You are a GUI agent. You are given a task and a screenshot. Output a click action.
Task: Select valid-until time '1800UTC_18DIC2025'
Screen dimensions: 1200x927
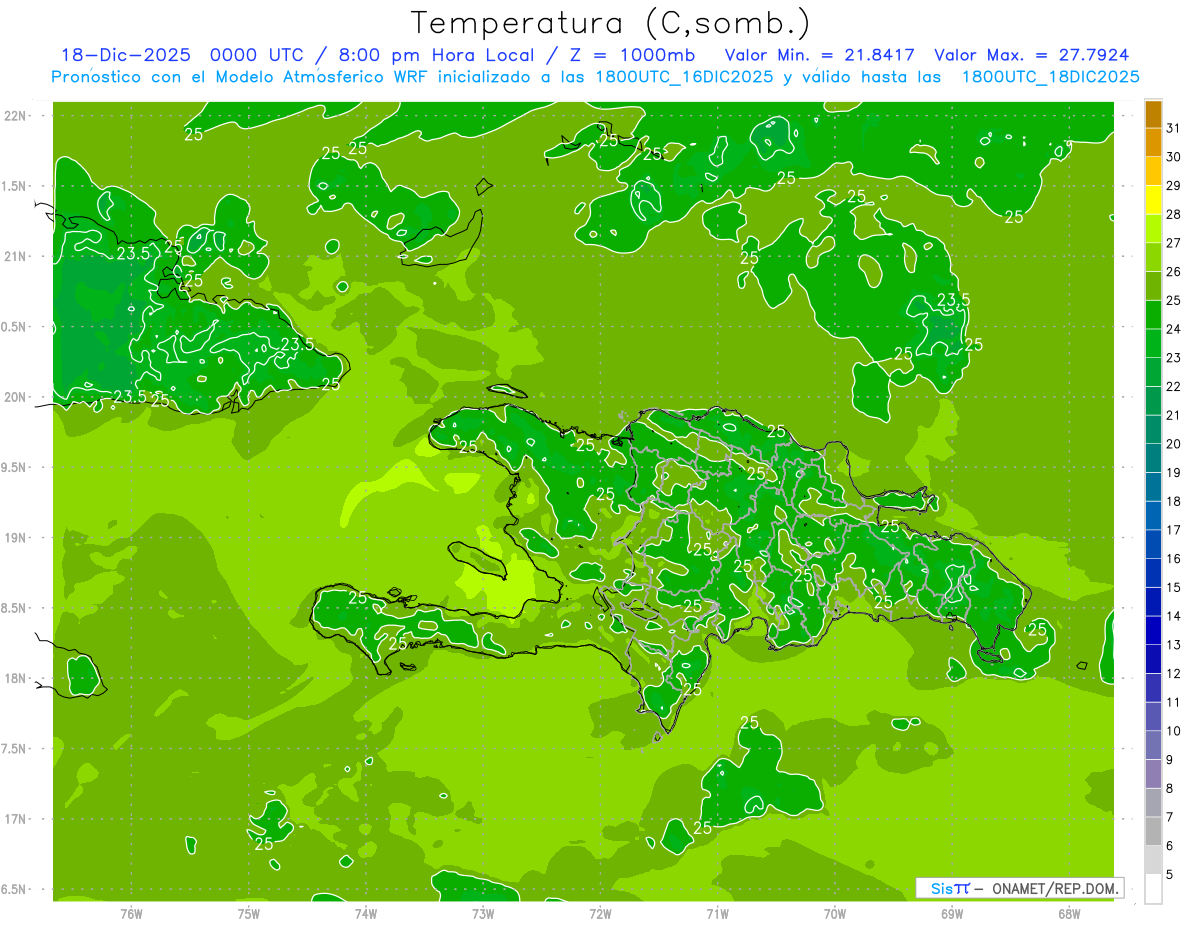[1050, 77]
